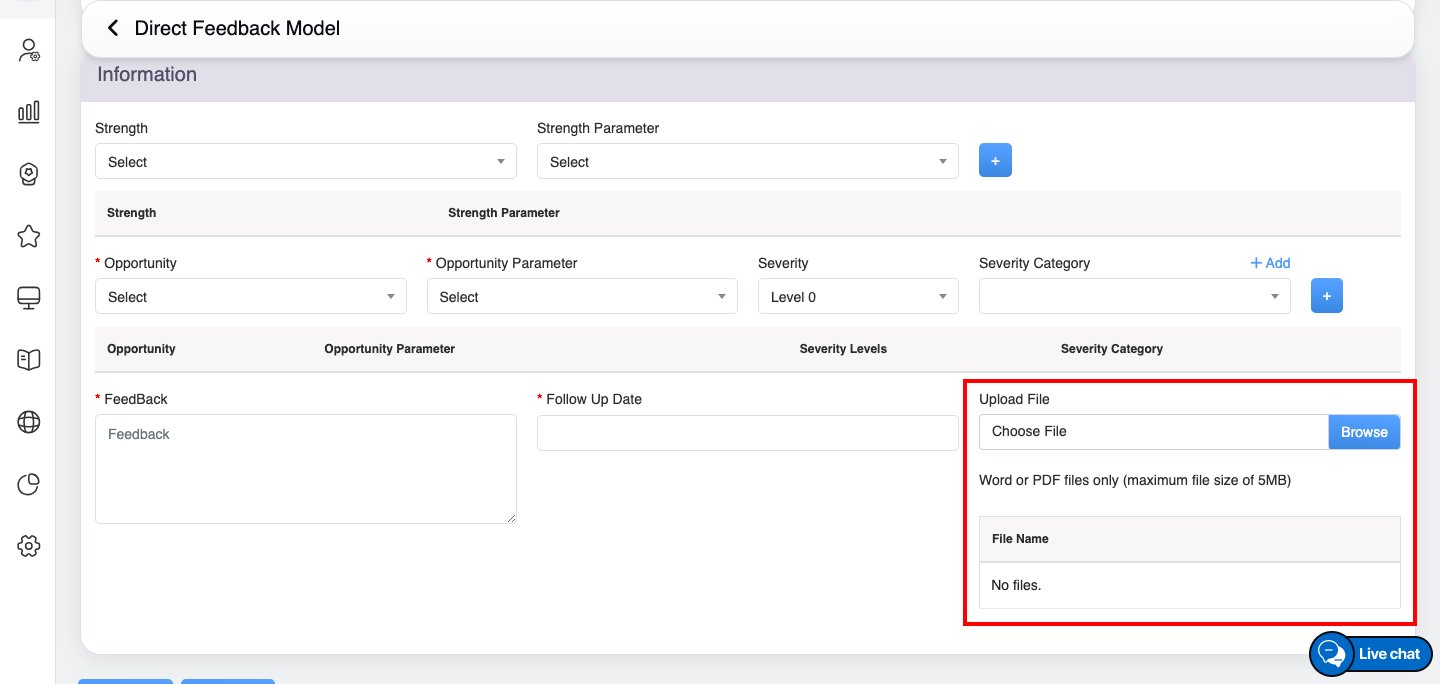Viewport: 1440px width, 684px height.
Task: Open the Severity Level 0 dropdown
Action: click(x=857, y=297)
